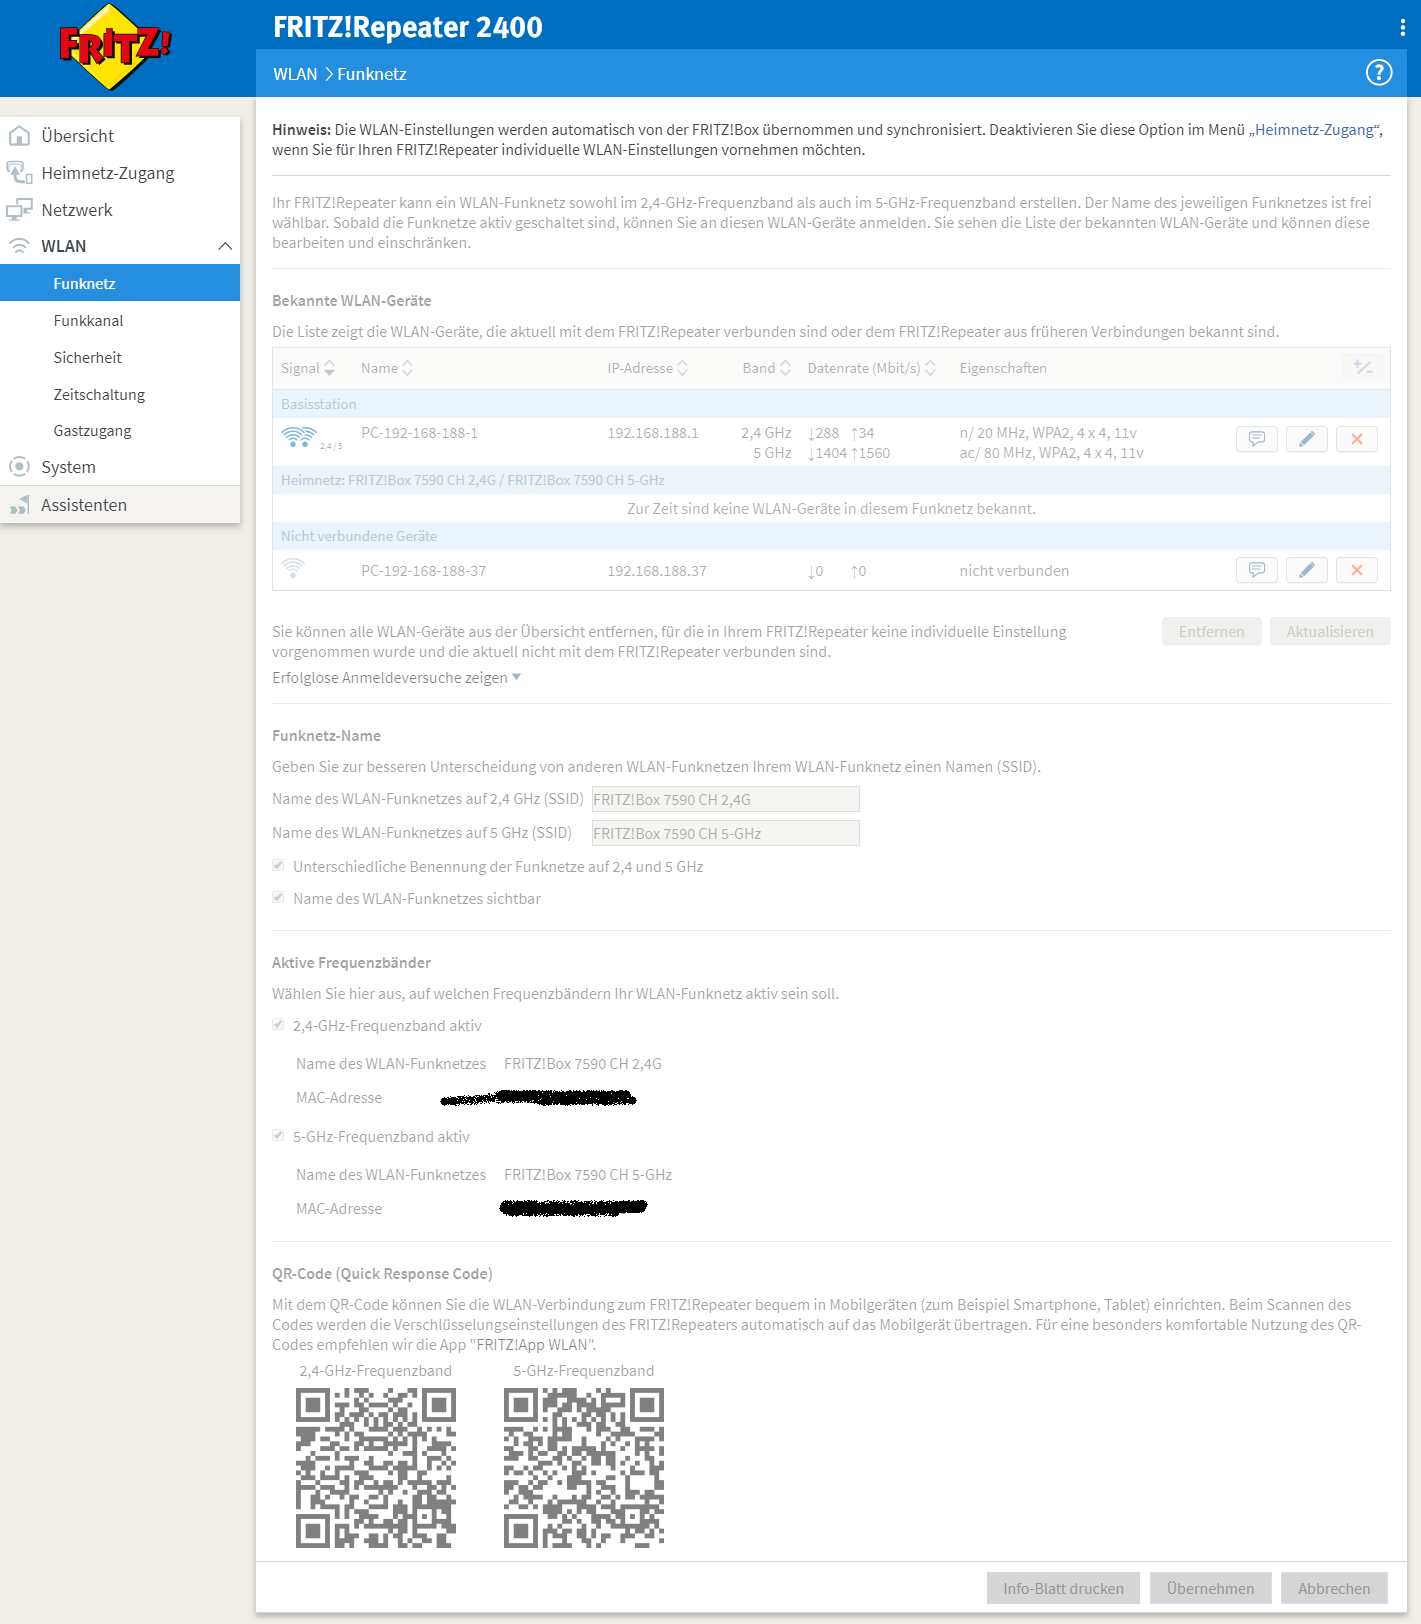Toggle 'Unterschiedliche Benennung der Funknetze' checkbox
1421x1624 pixels.
278,866
